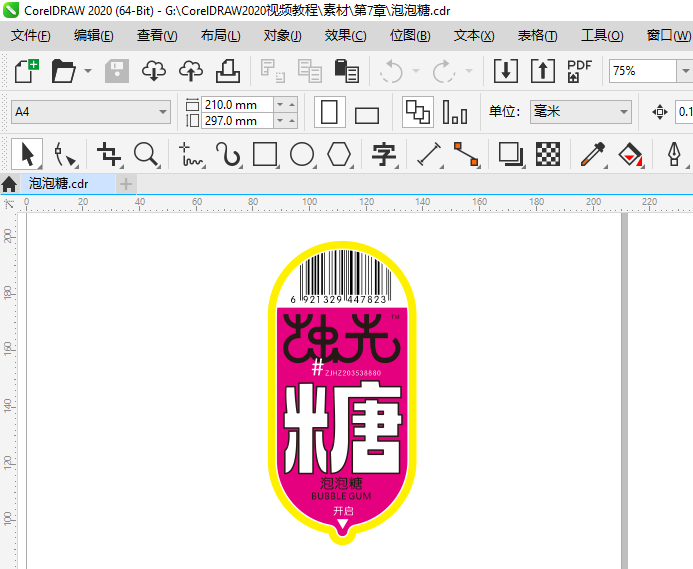Select the Interactive Fill bucket tool

tap(630, 154)
